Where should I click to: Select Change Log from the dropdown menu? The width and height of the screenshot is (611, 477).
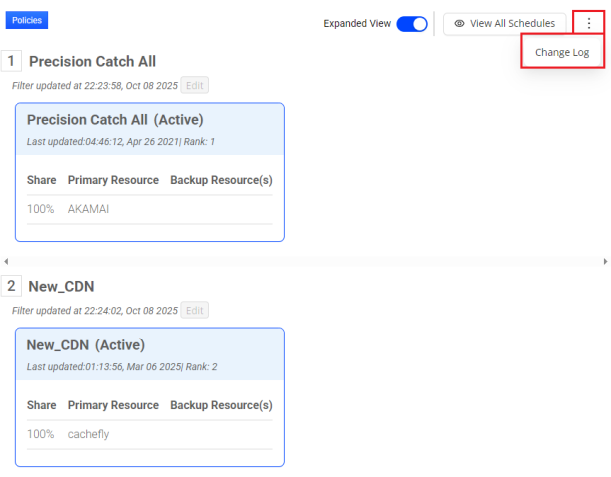[562, 52]
